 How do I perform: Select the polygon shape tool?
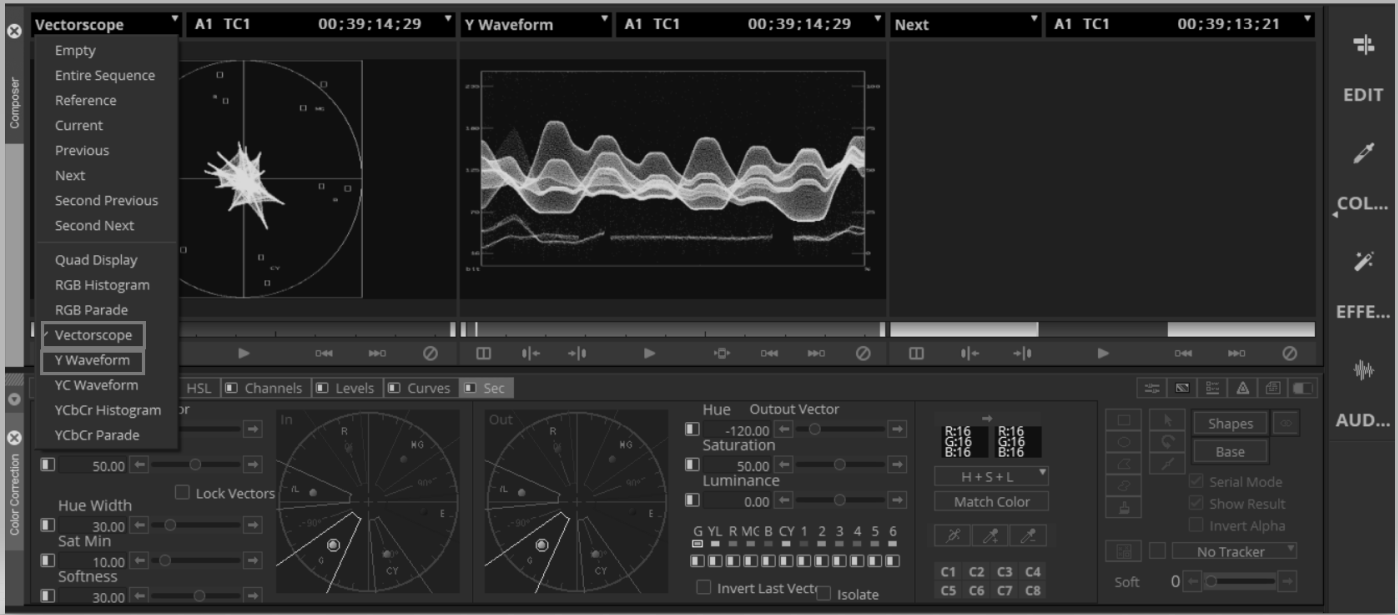click(1124, 464)
